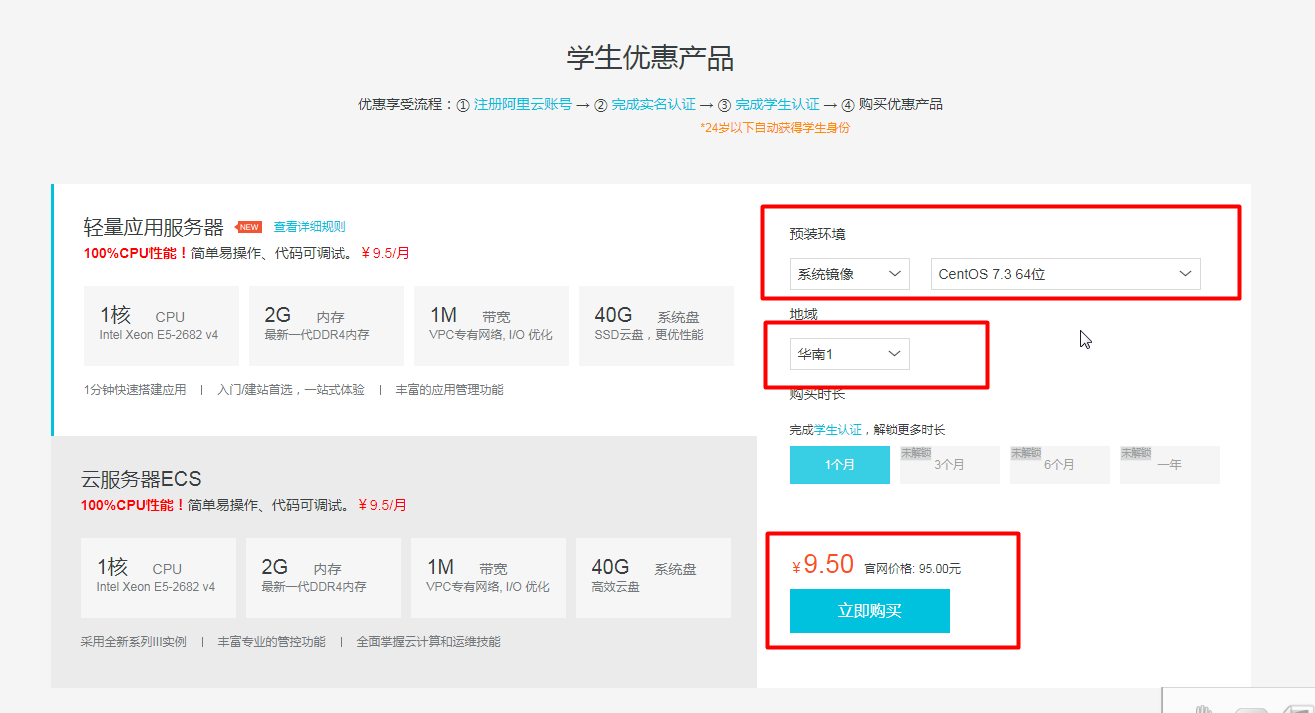Open the 华南1 region dropdown
Image resolution: width=1315 pixels, height=713 pixels.
849,354
